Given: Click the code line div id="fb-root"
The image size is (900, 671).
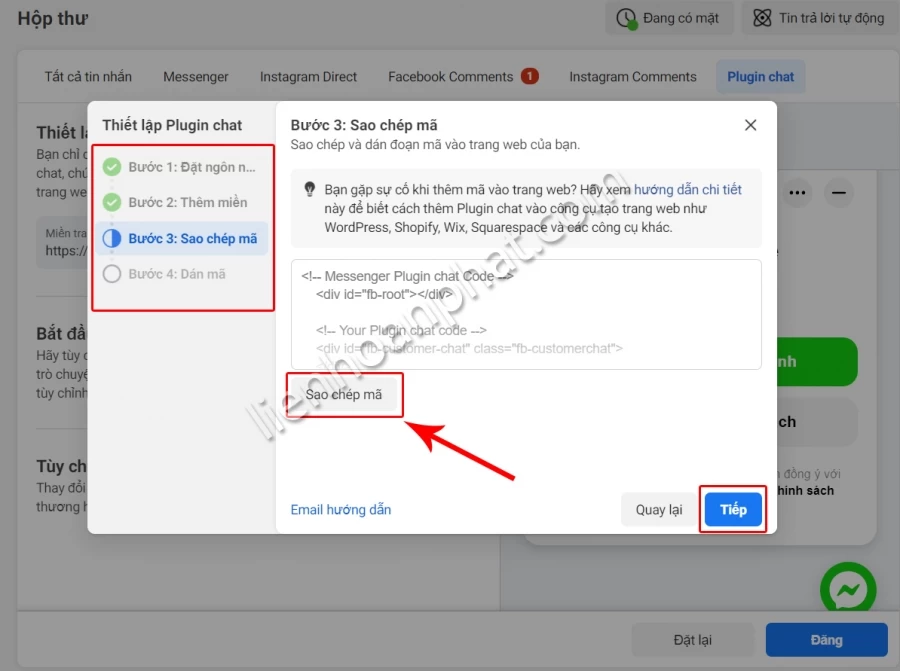Looking at the screenshot, I should pos(383,294).
